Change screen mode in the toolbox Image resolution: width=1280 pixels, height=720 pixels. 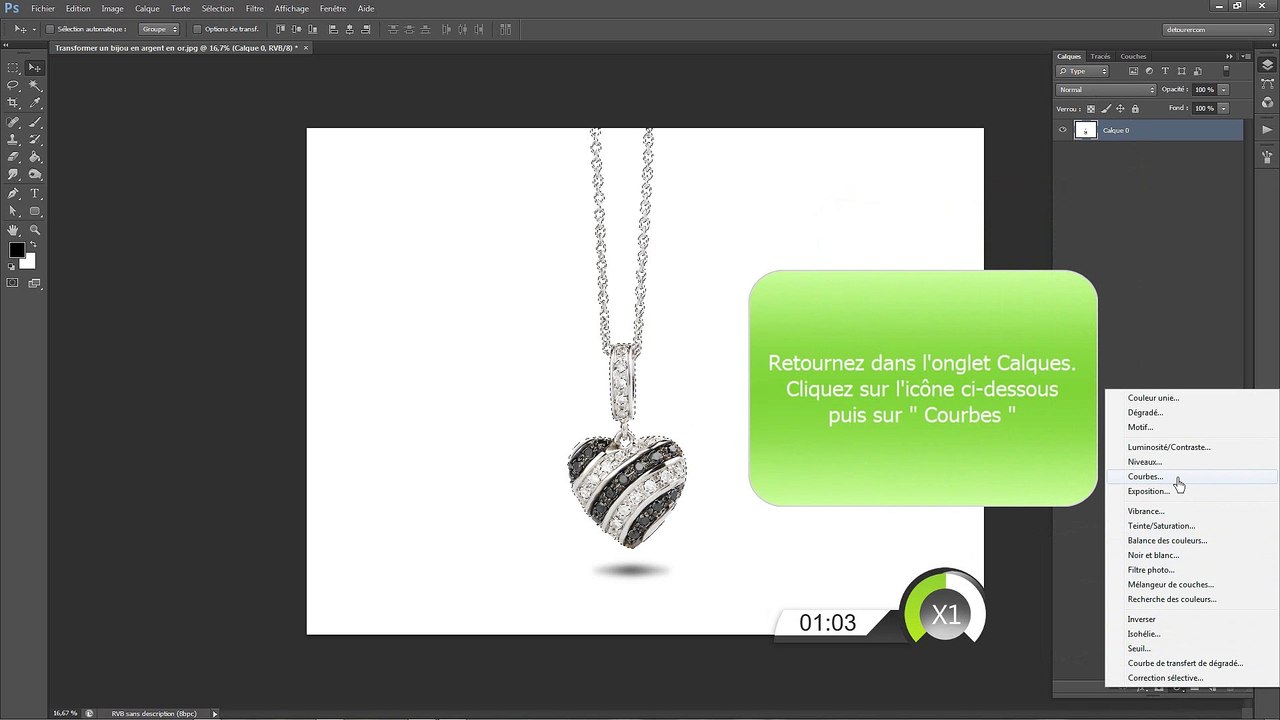tap(35, 283)
